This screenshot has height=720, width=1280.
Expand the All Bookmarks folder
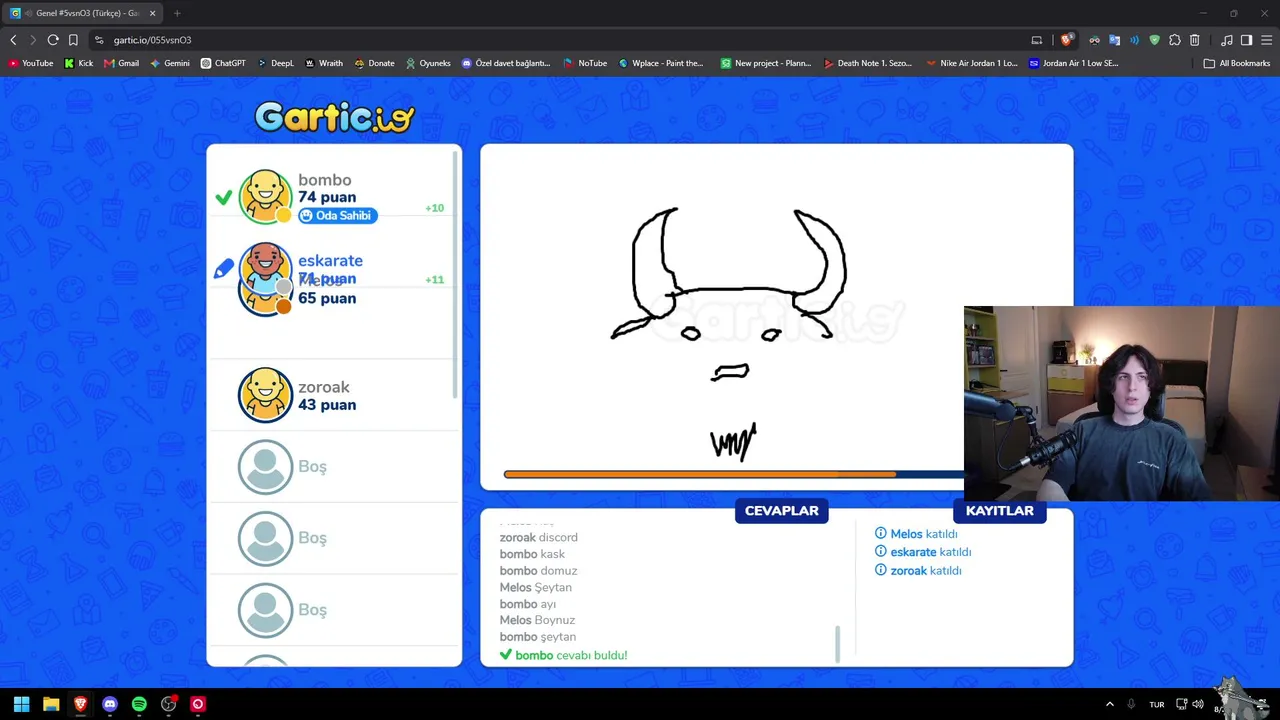1237,63
